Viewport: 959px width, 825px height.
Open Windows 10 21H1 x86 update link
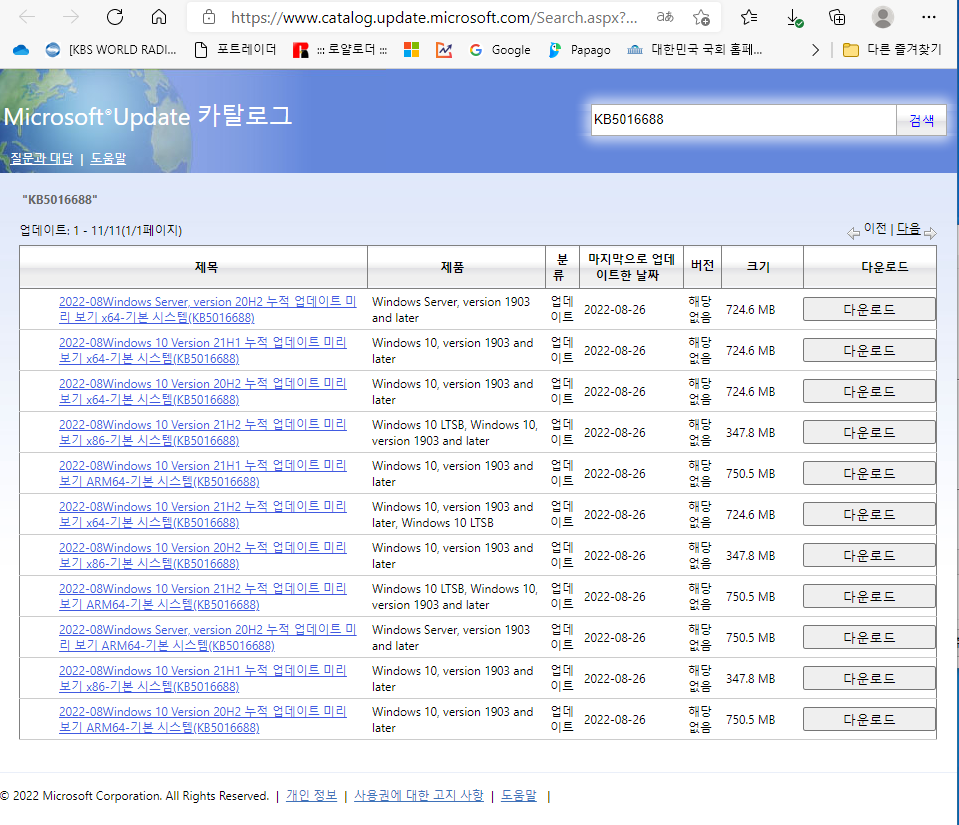[202, 678]
